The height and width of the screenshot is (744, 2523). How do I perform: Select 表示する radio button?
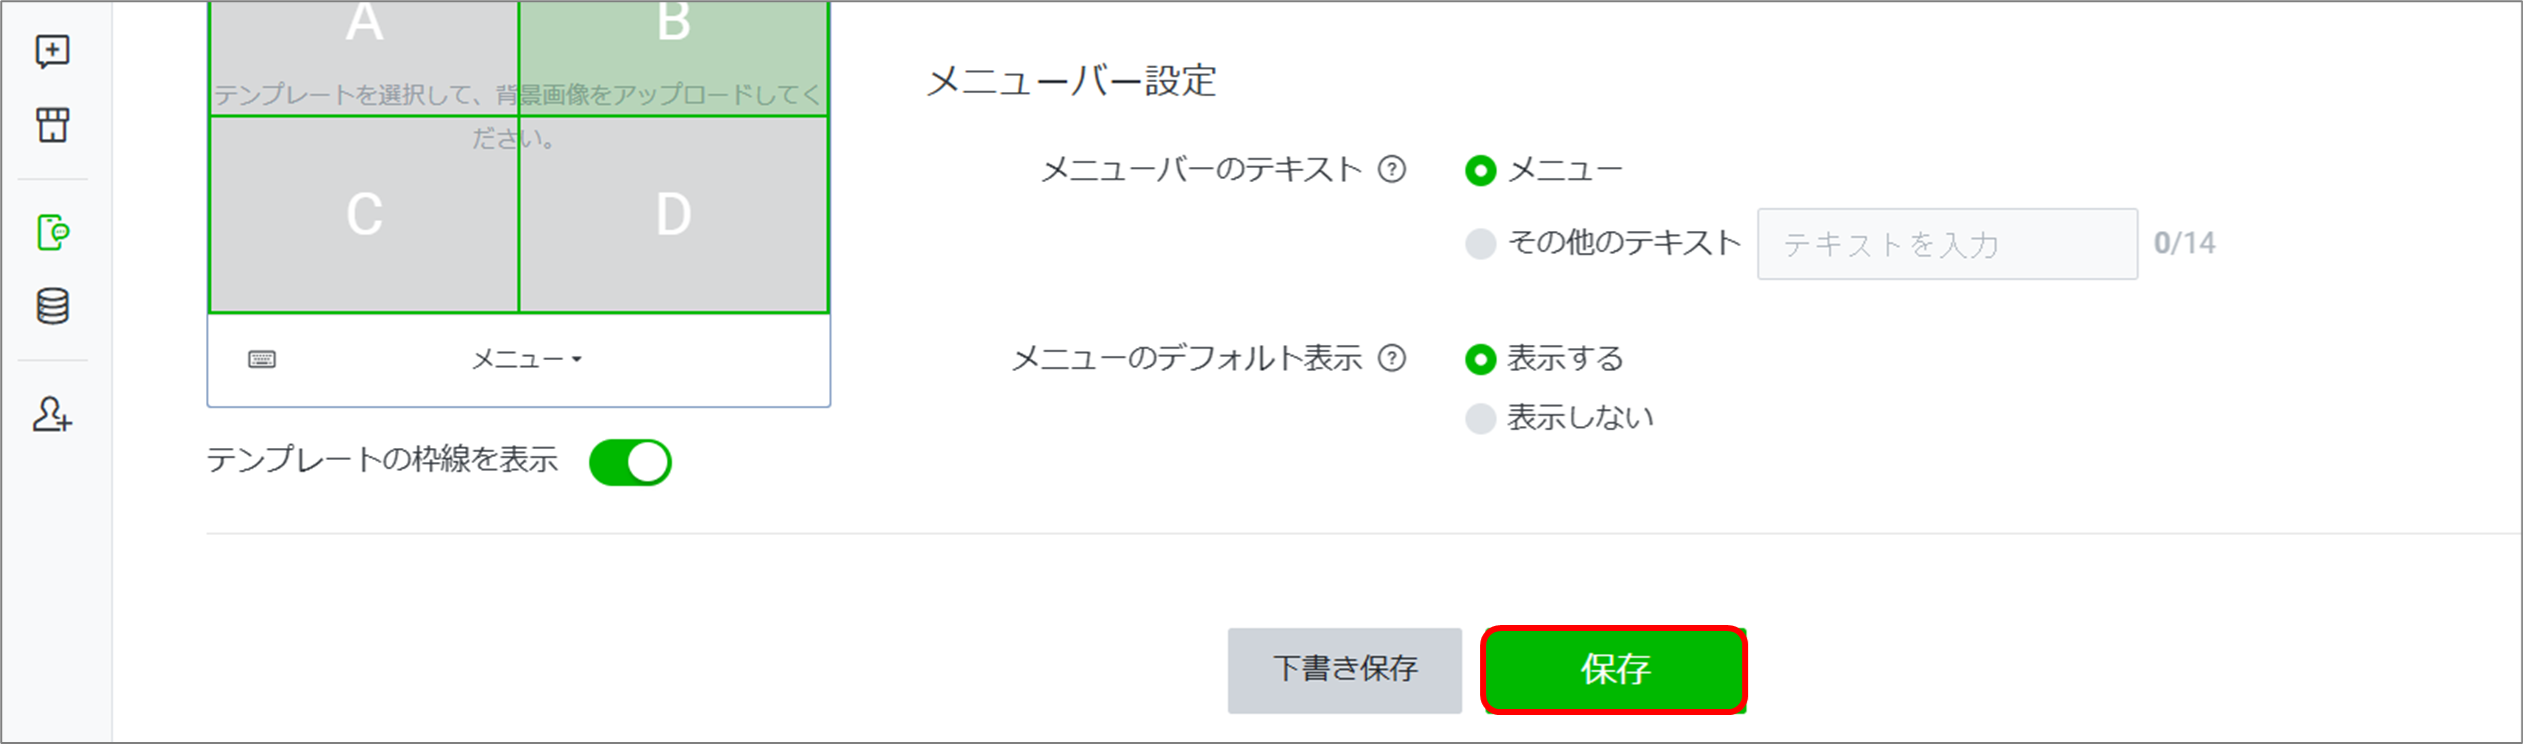click(1480, 359)
